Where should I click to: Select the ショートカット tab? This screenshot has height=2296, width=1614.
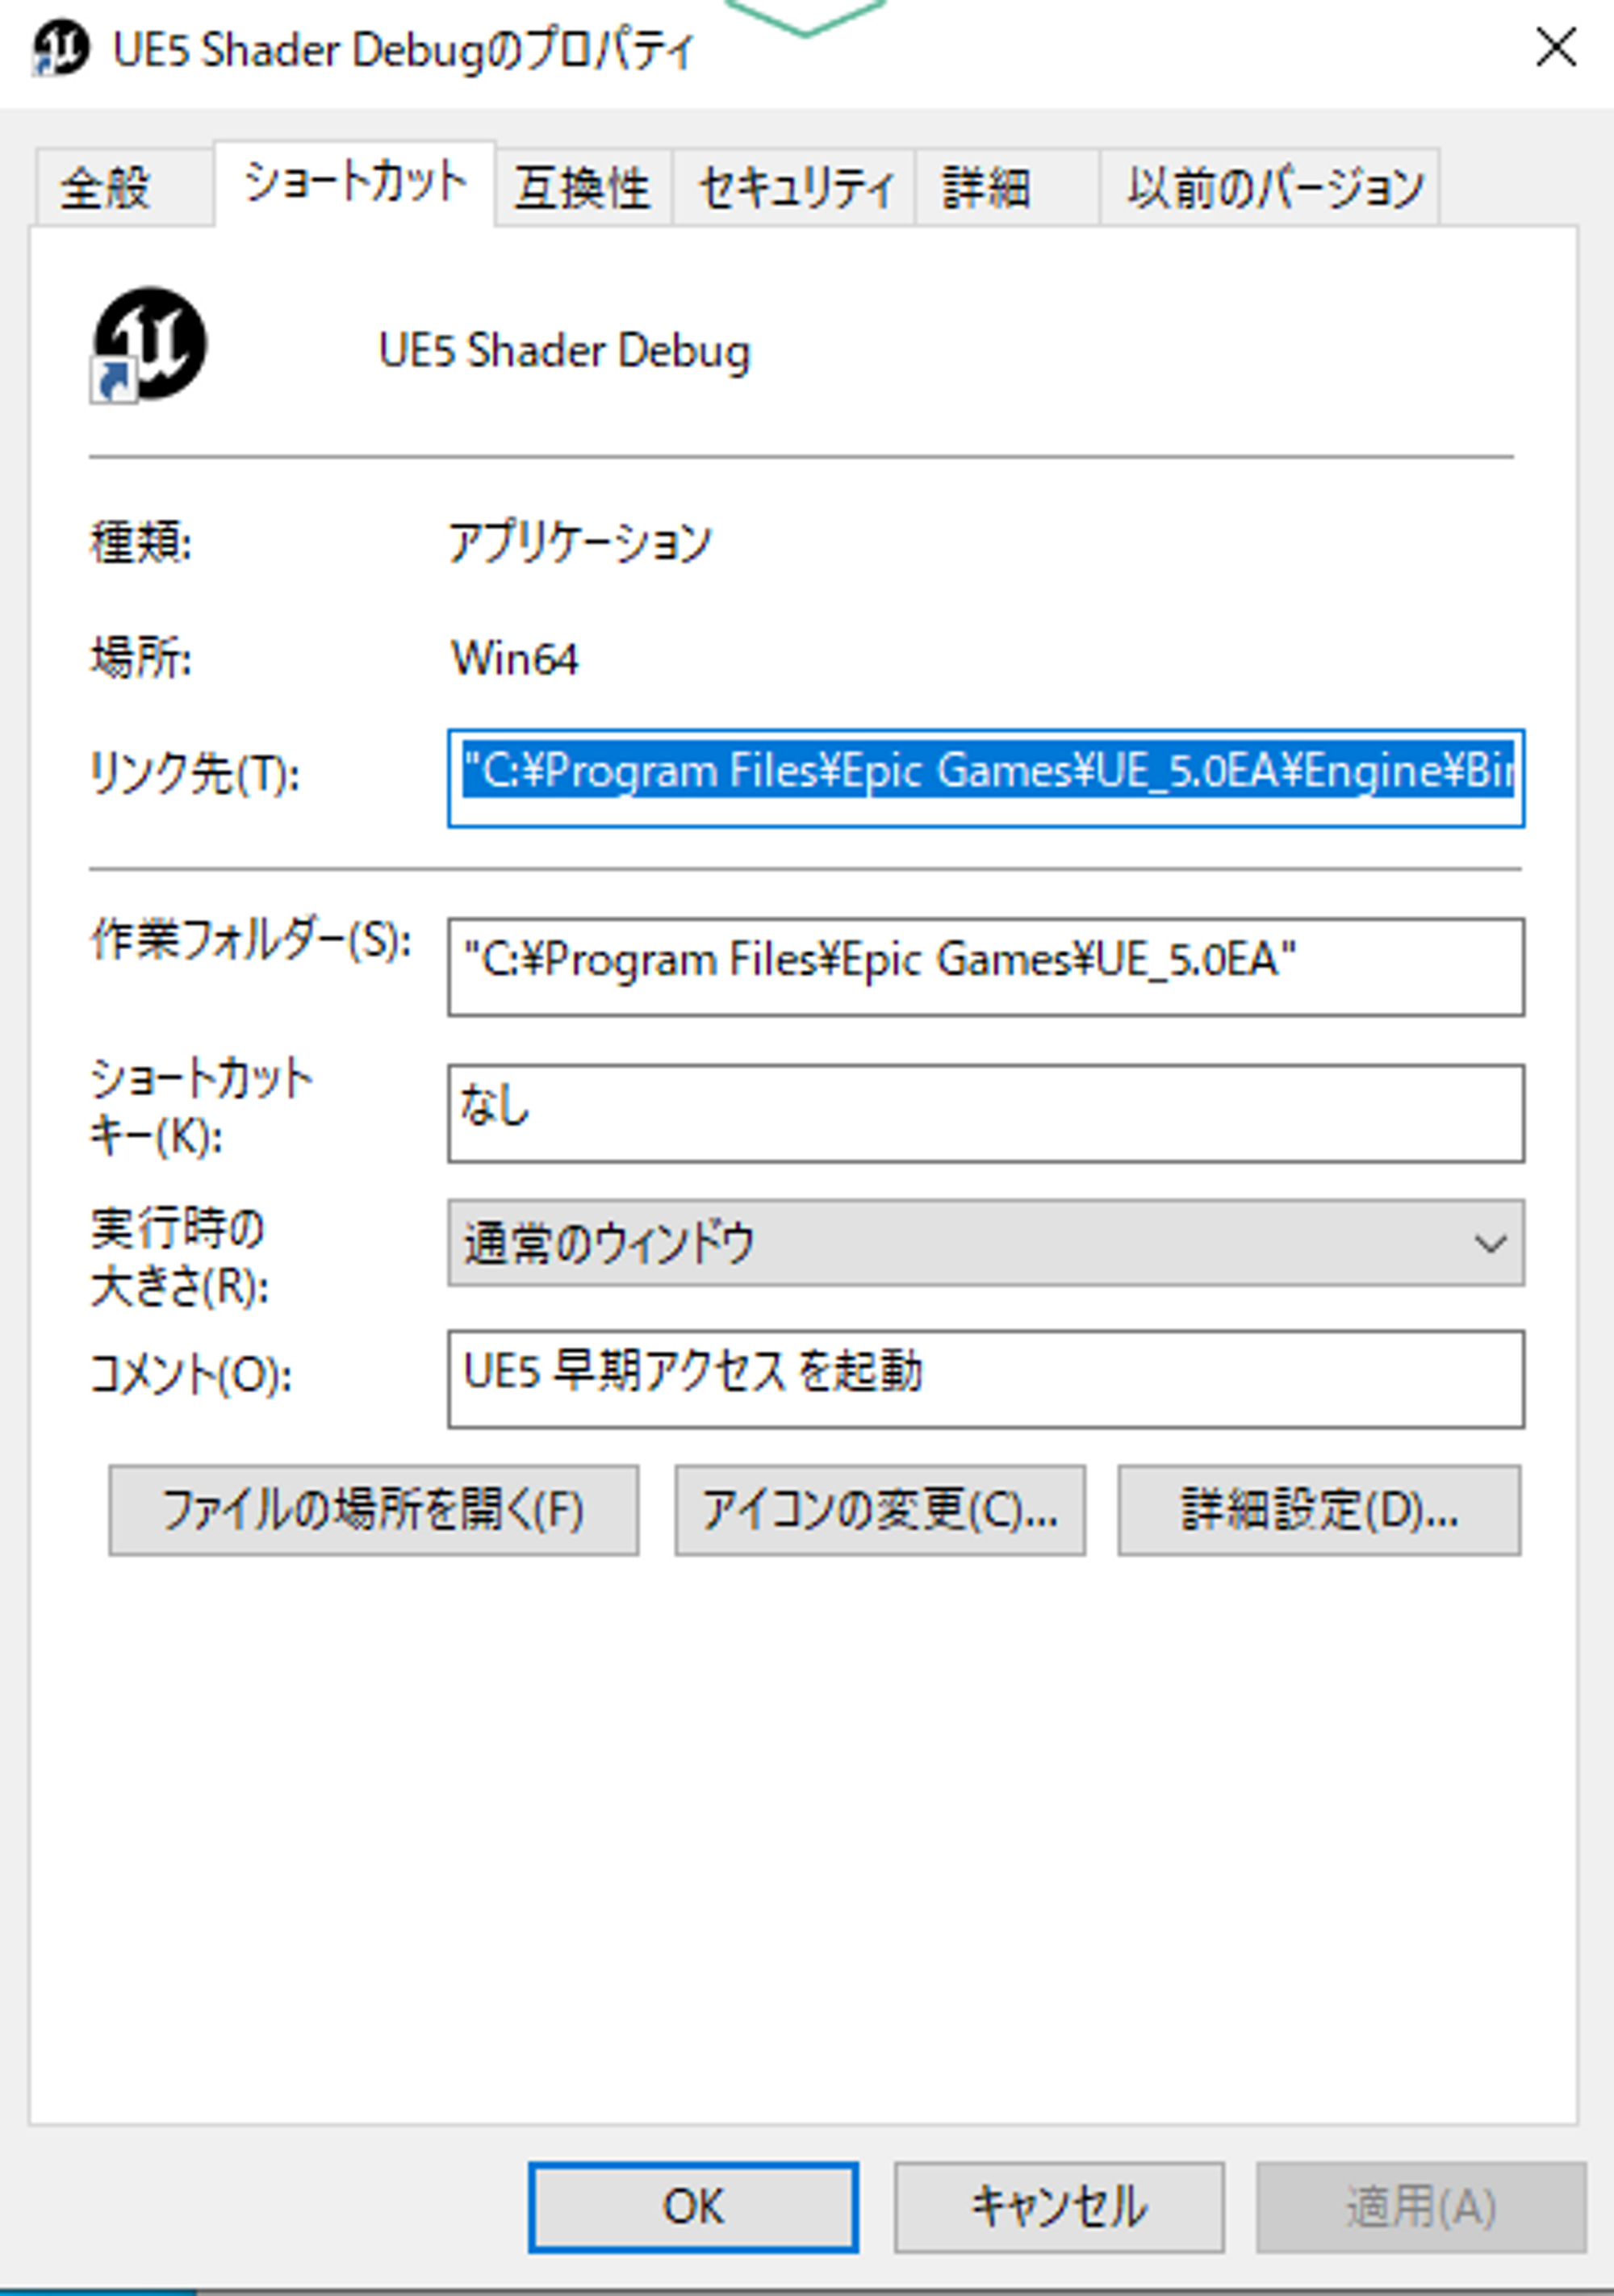point(355,184)
